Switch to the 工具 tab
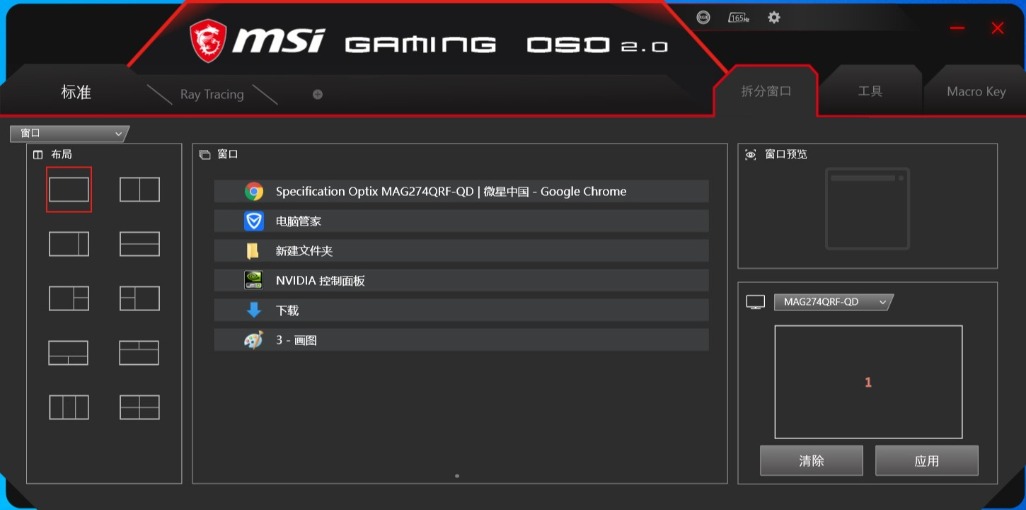 click(870, 91)
